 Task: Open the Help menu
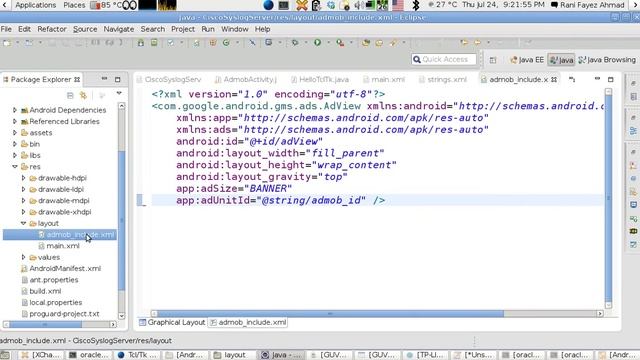coord(262,29)
